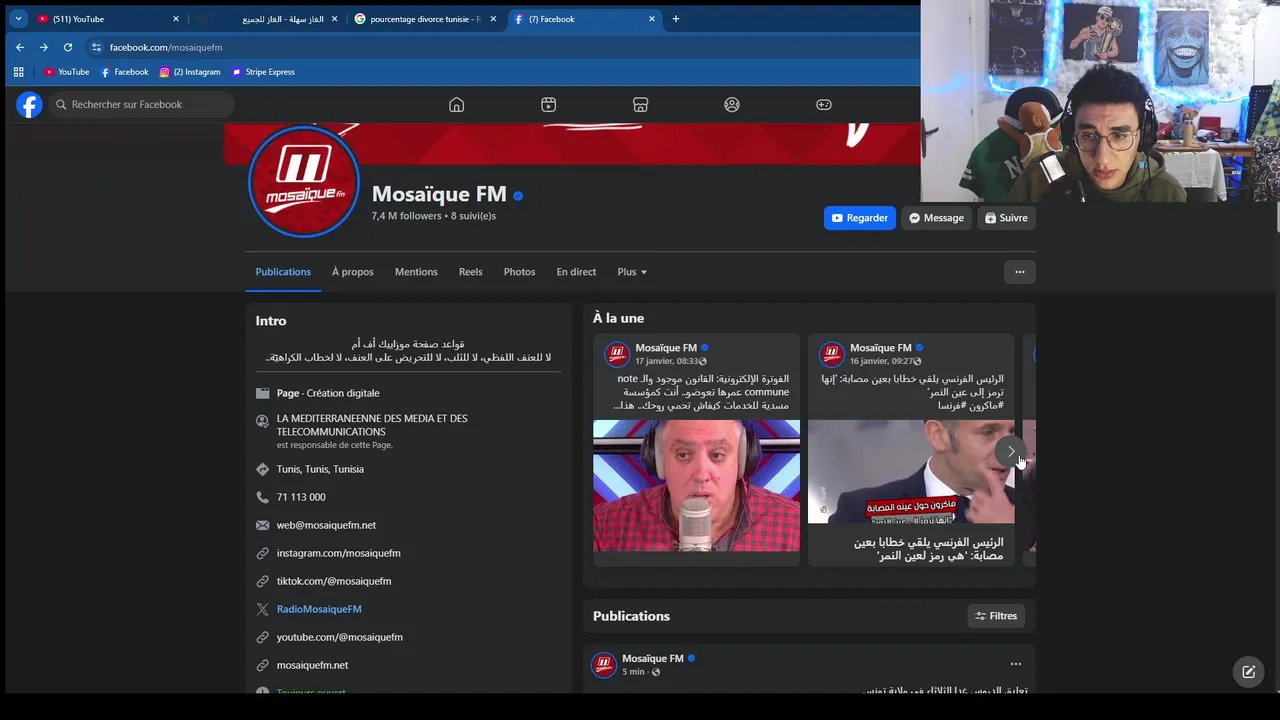Close the pourcentage divorce tunisie tab
The width and height of the screenshot is (1280, 720).
(493, 19)
